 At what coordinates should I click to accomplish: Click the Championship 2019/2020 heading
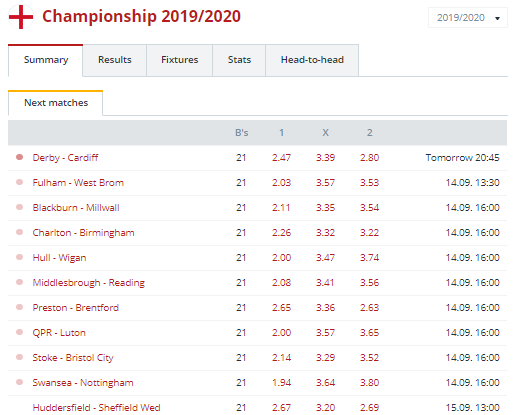point(141,17)
